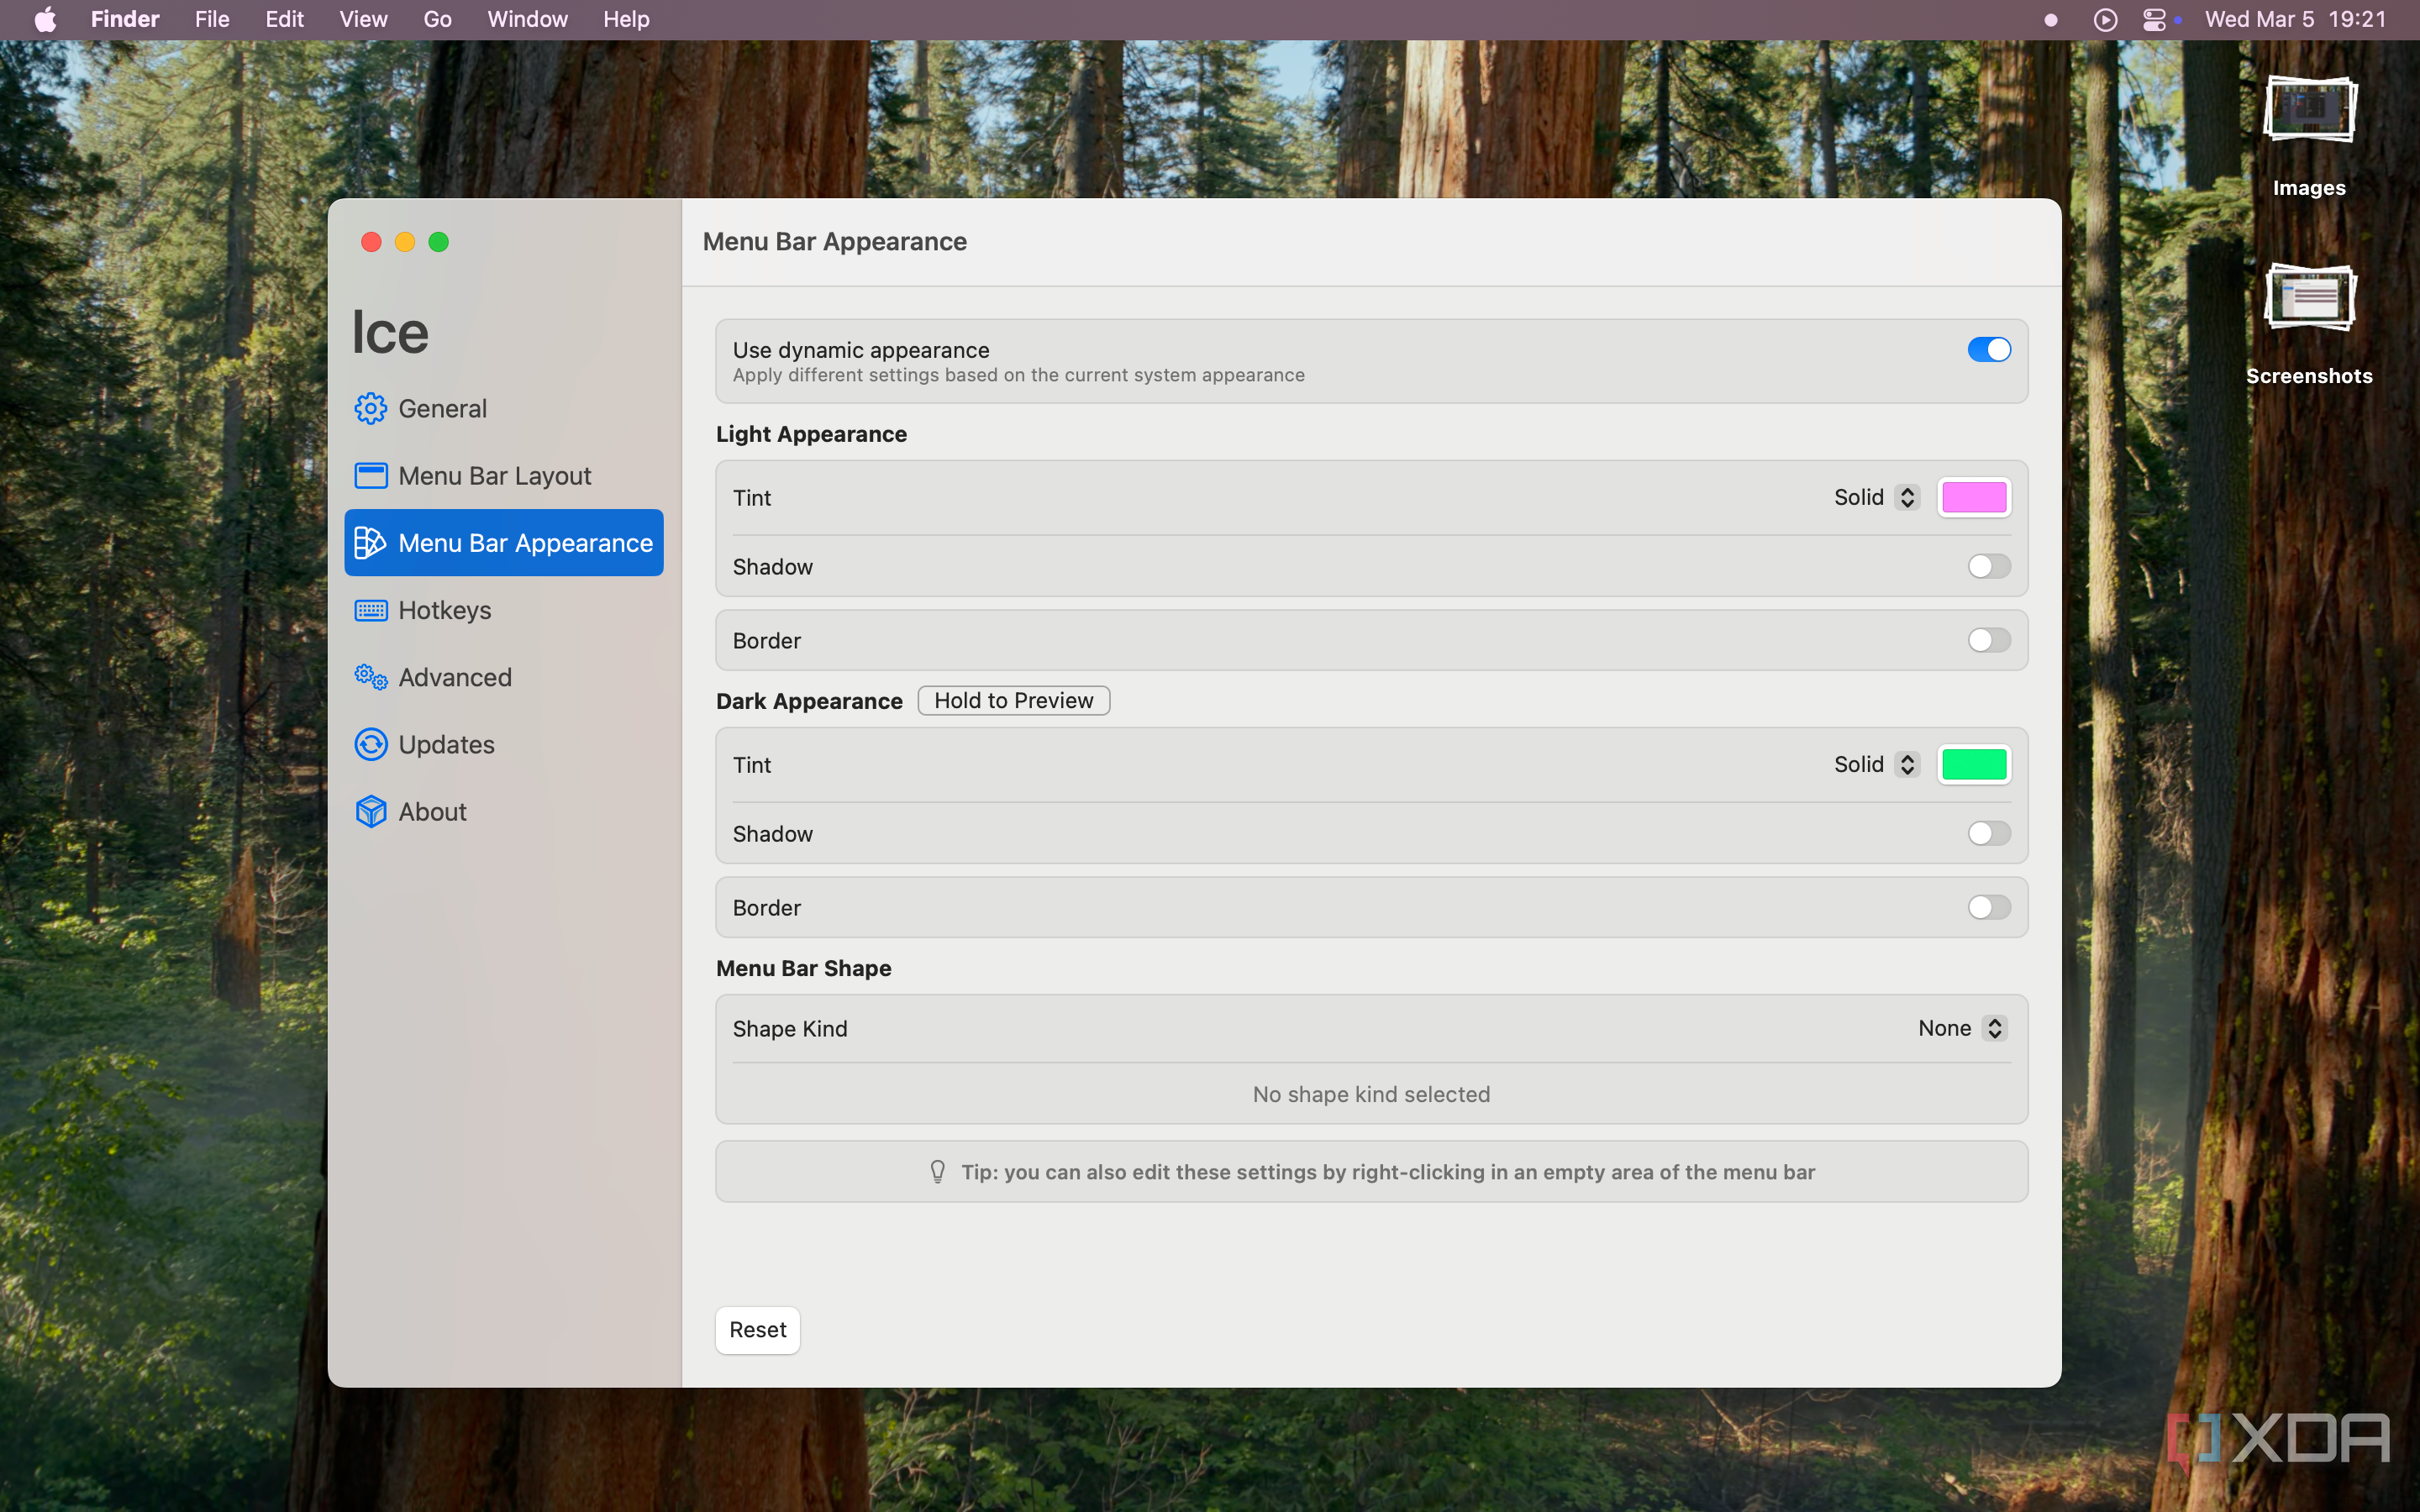
Task: Close the Ice settings window
Action: coord(371,242)
